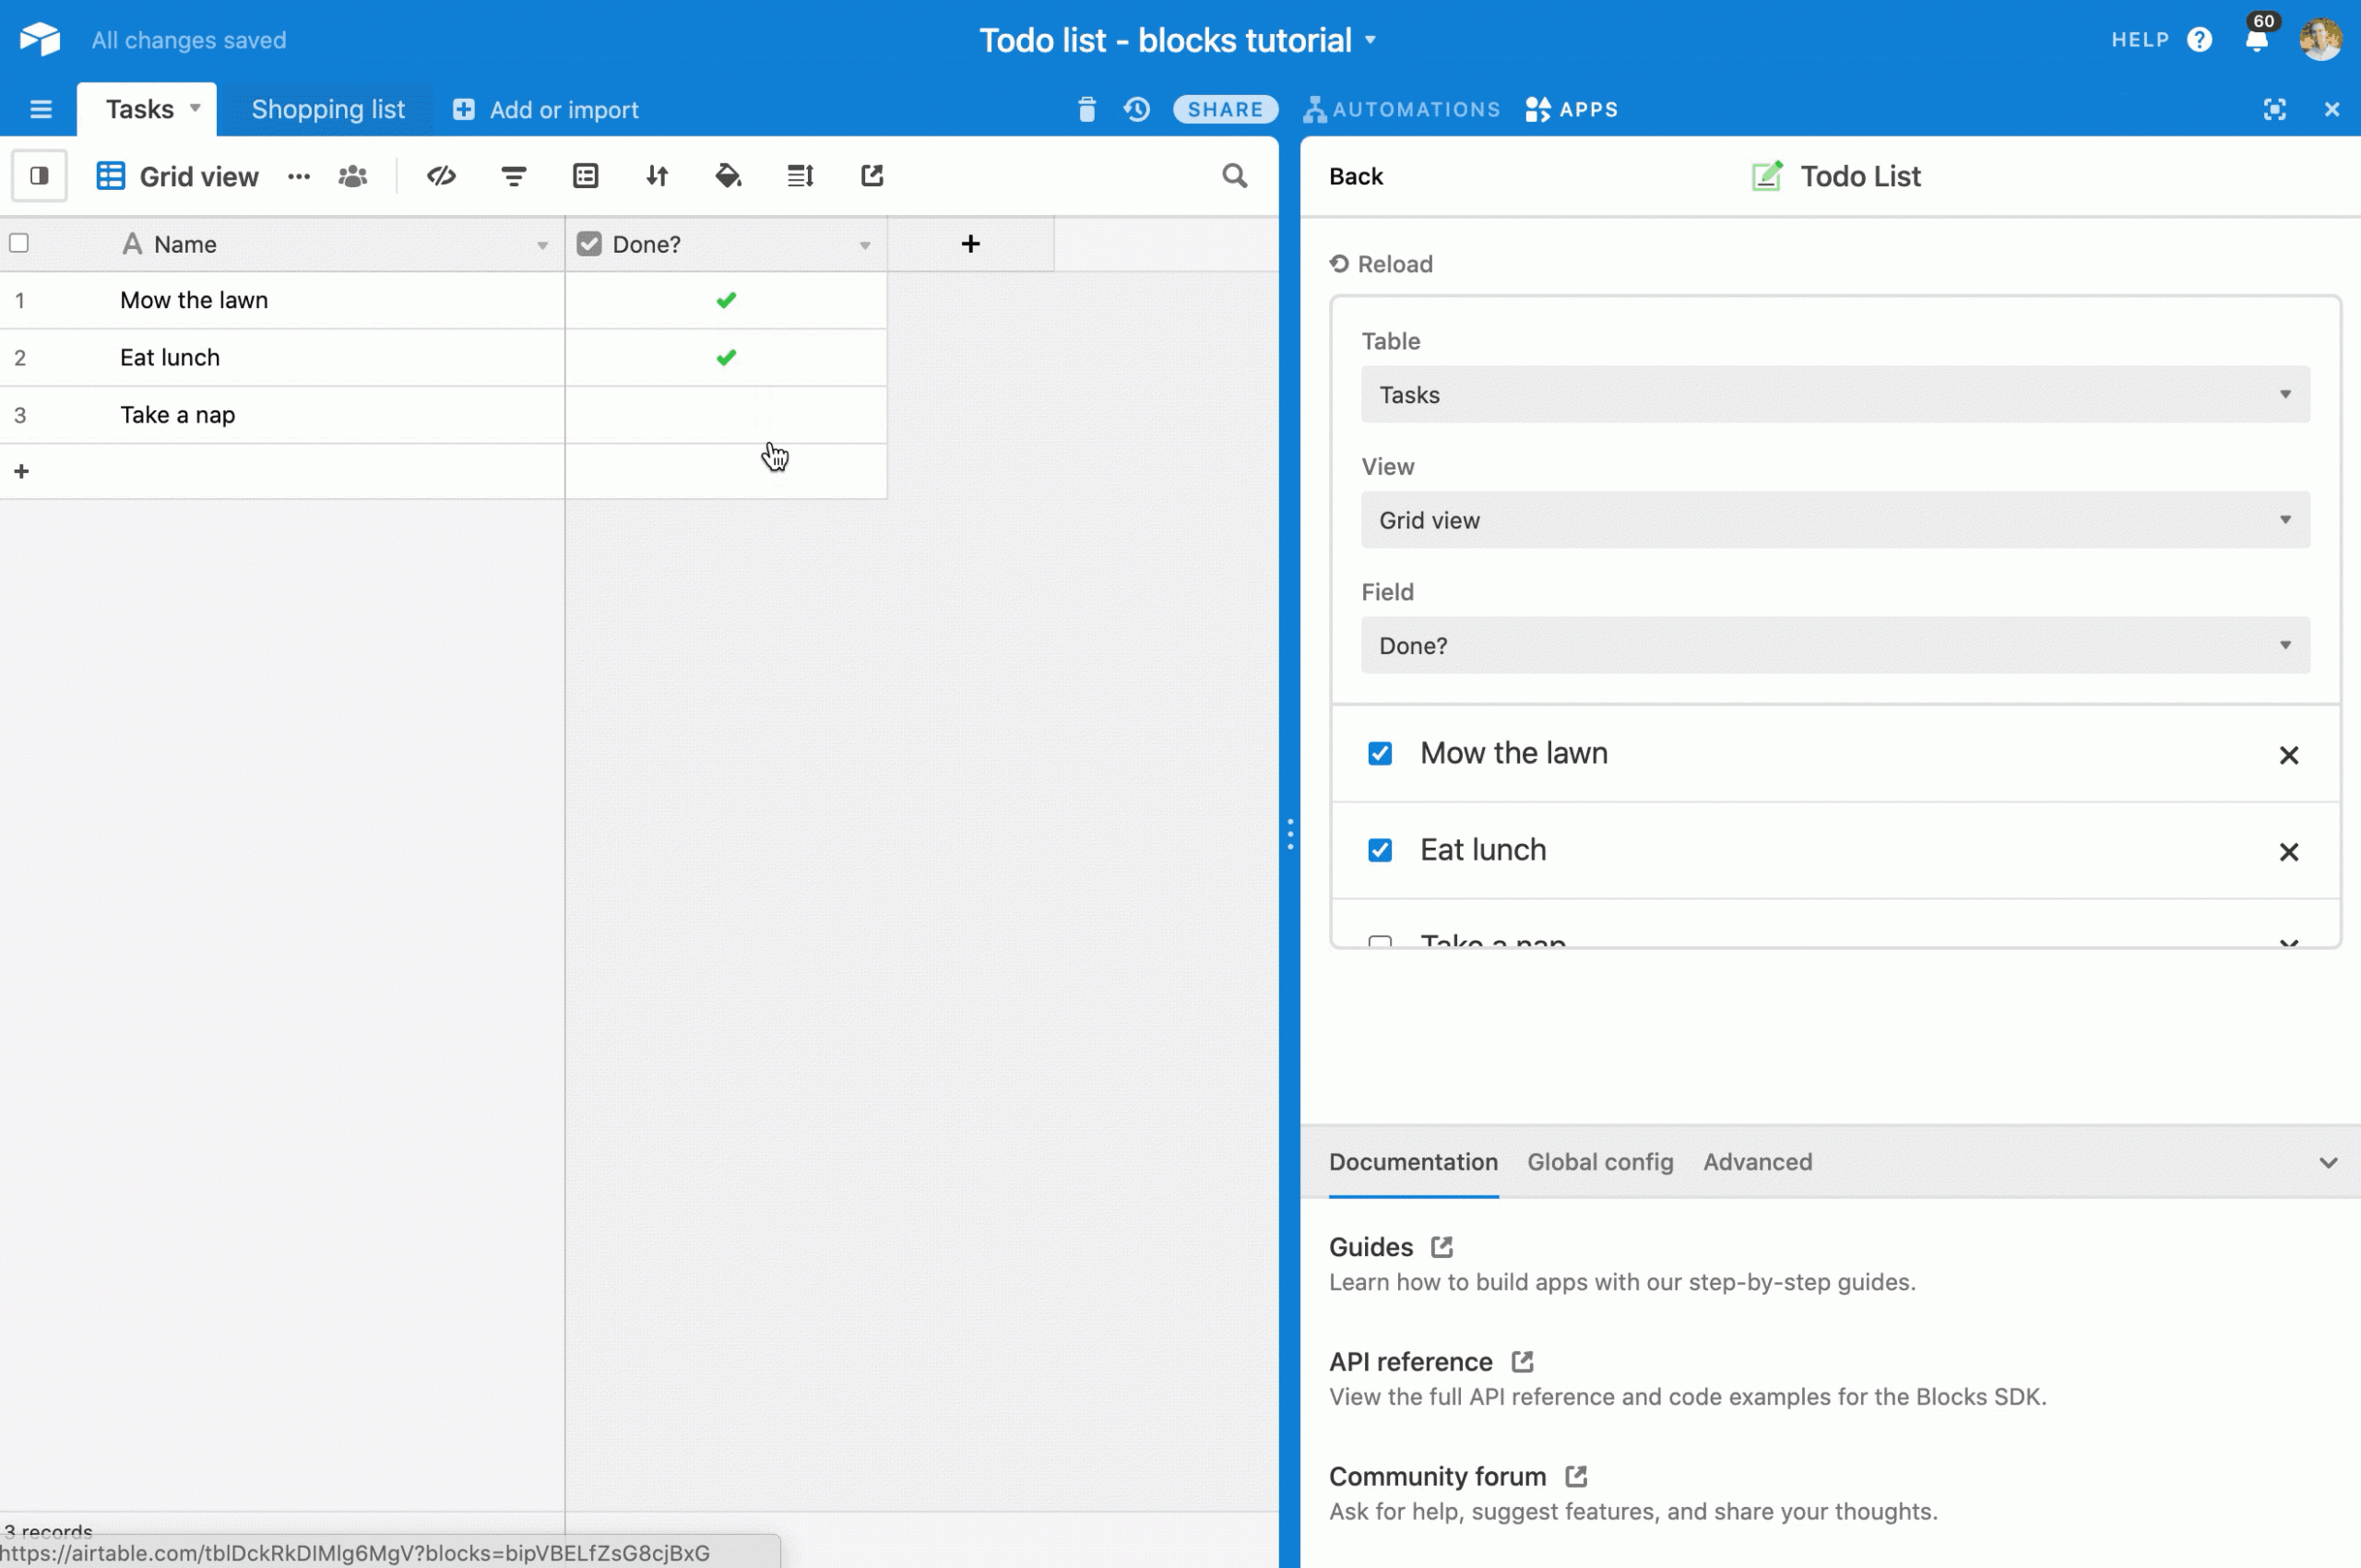Screen dimensions: 2361x1568
Task: Select the hide fields icon
Action: [x=441, y=175]
